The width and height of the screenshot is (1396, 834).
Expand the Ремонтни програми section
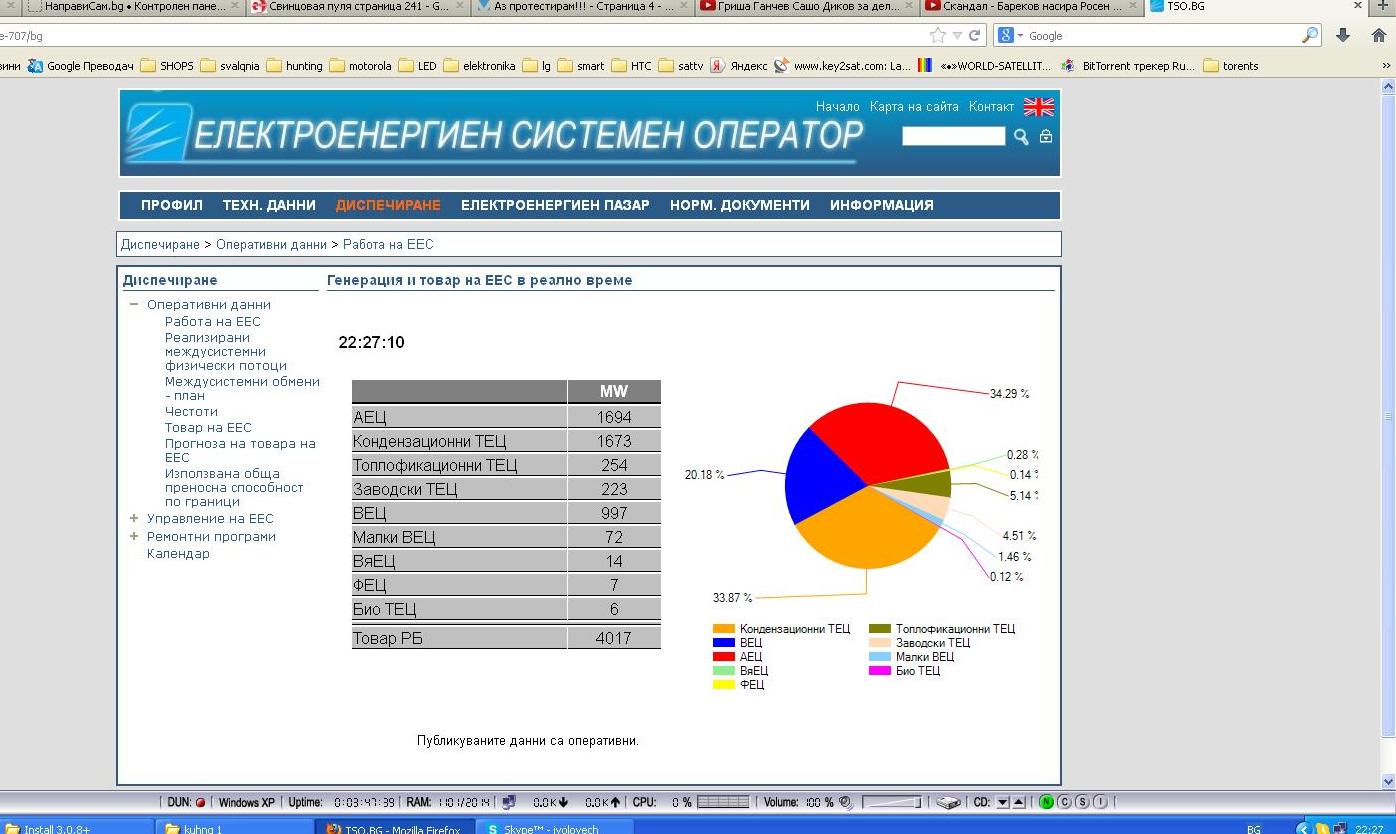point(134,537)
